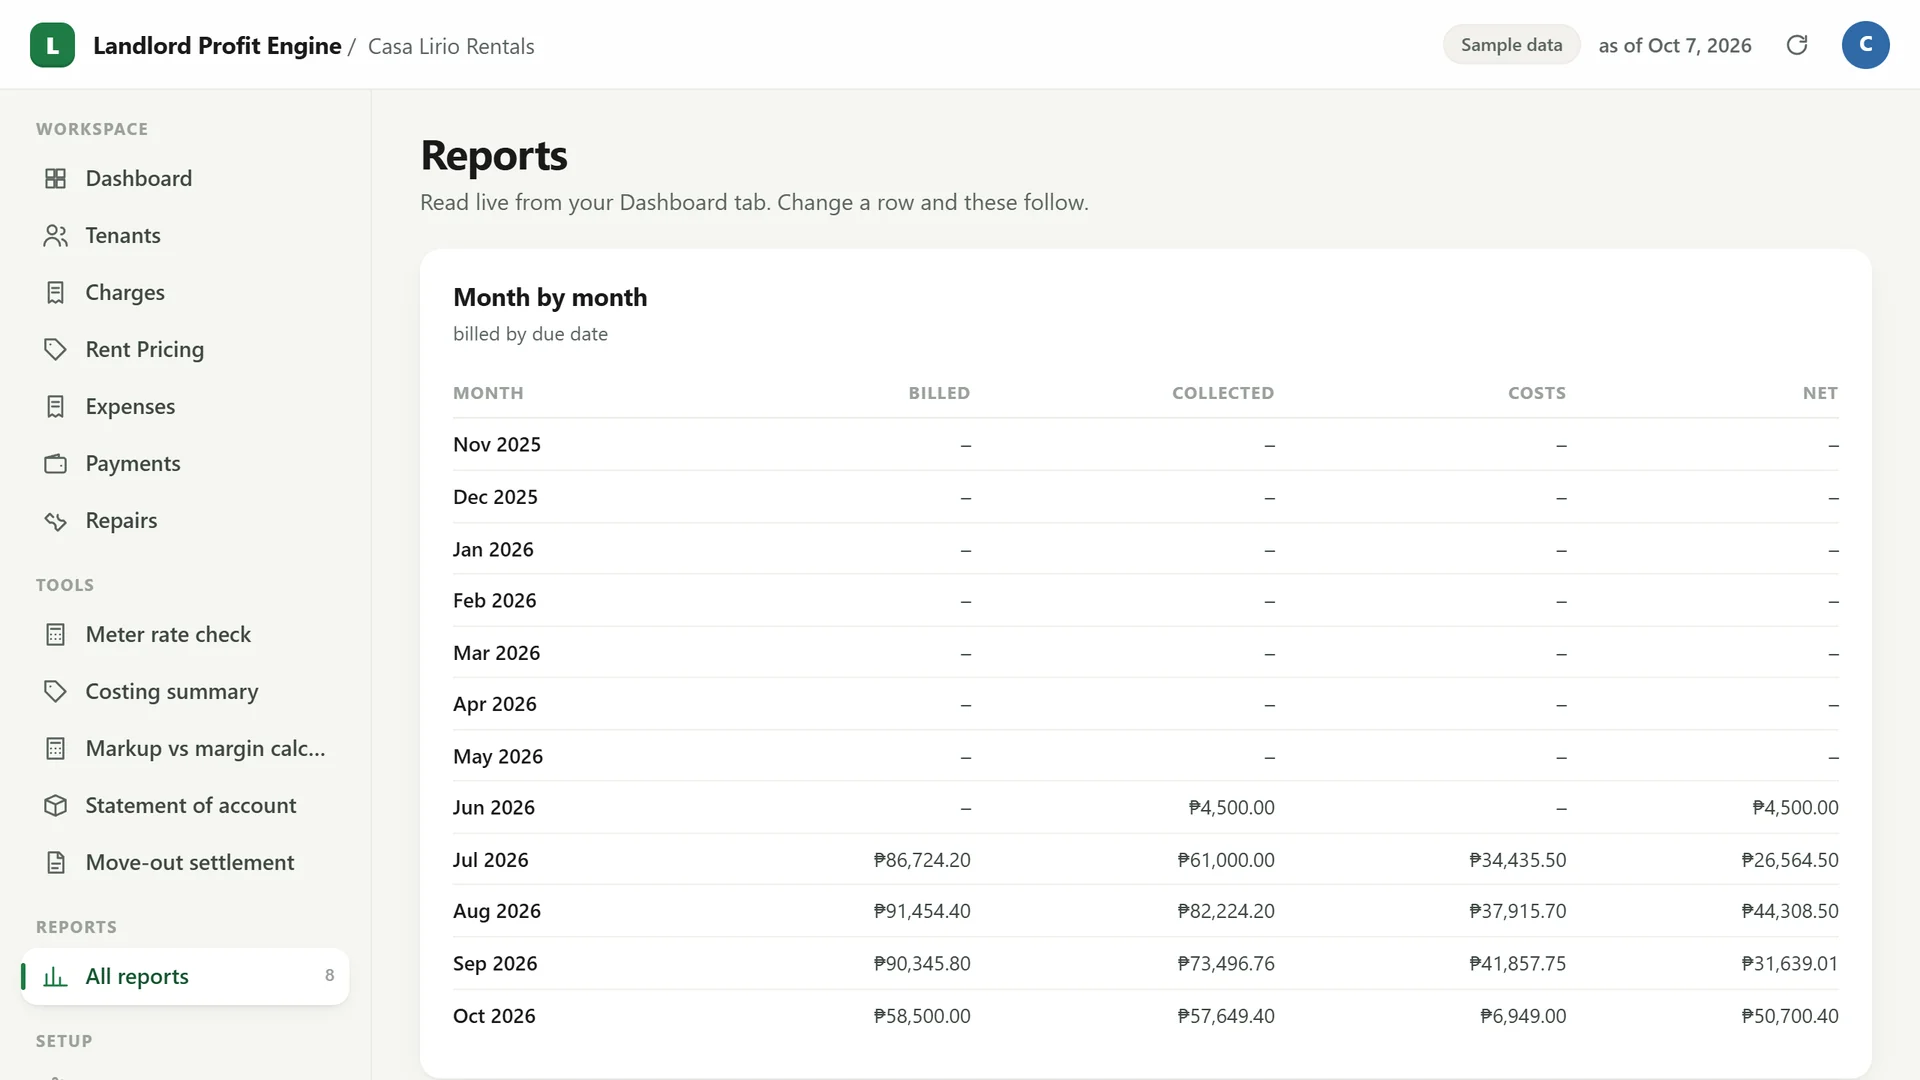Click the Casa Lirio Rentals breadcrumb

[451, 46]
